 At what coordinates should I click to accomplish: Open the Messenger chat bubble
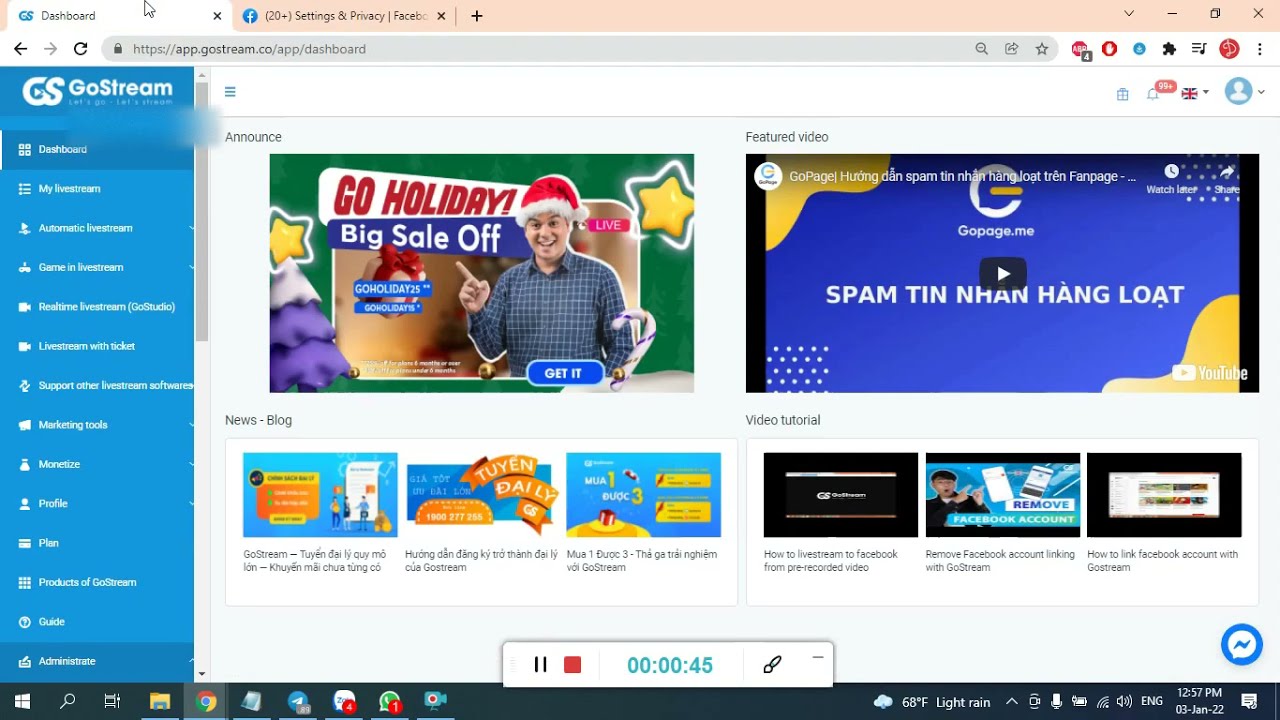(x=1242, y=645)
